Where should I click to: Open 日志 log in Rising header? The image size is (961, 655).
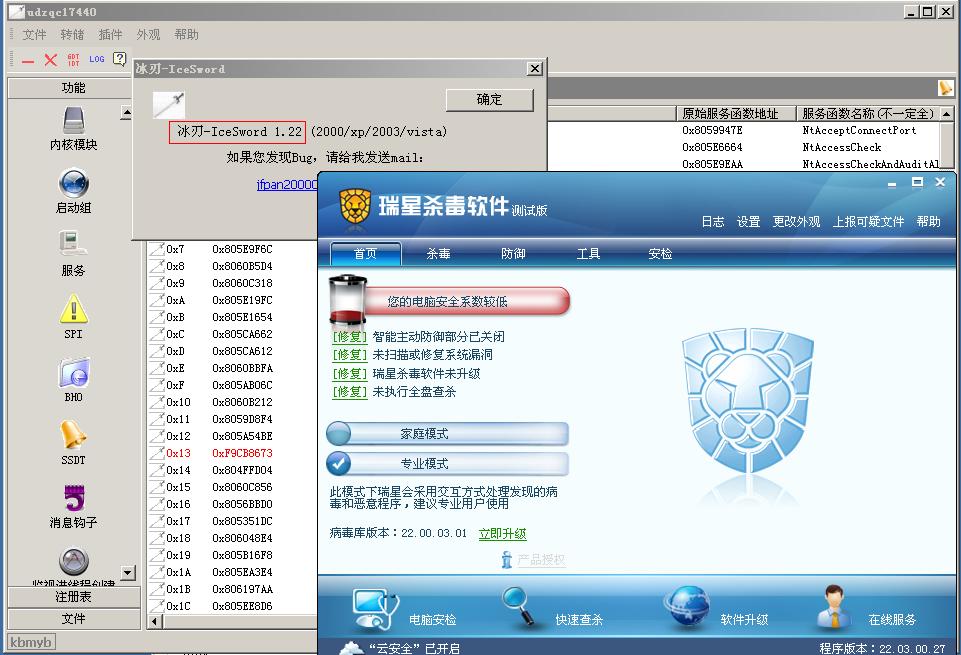[x=713, y=222]
